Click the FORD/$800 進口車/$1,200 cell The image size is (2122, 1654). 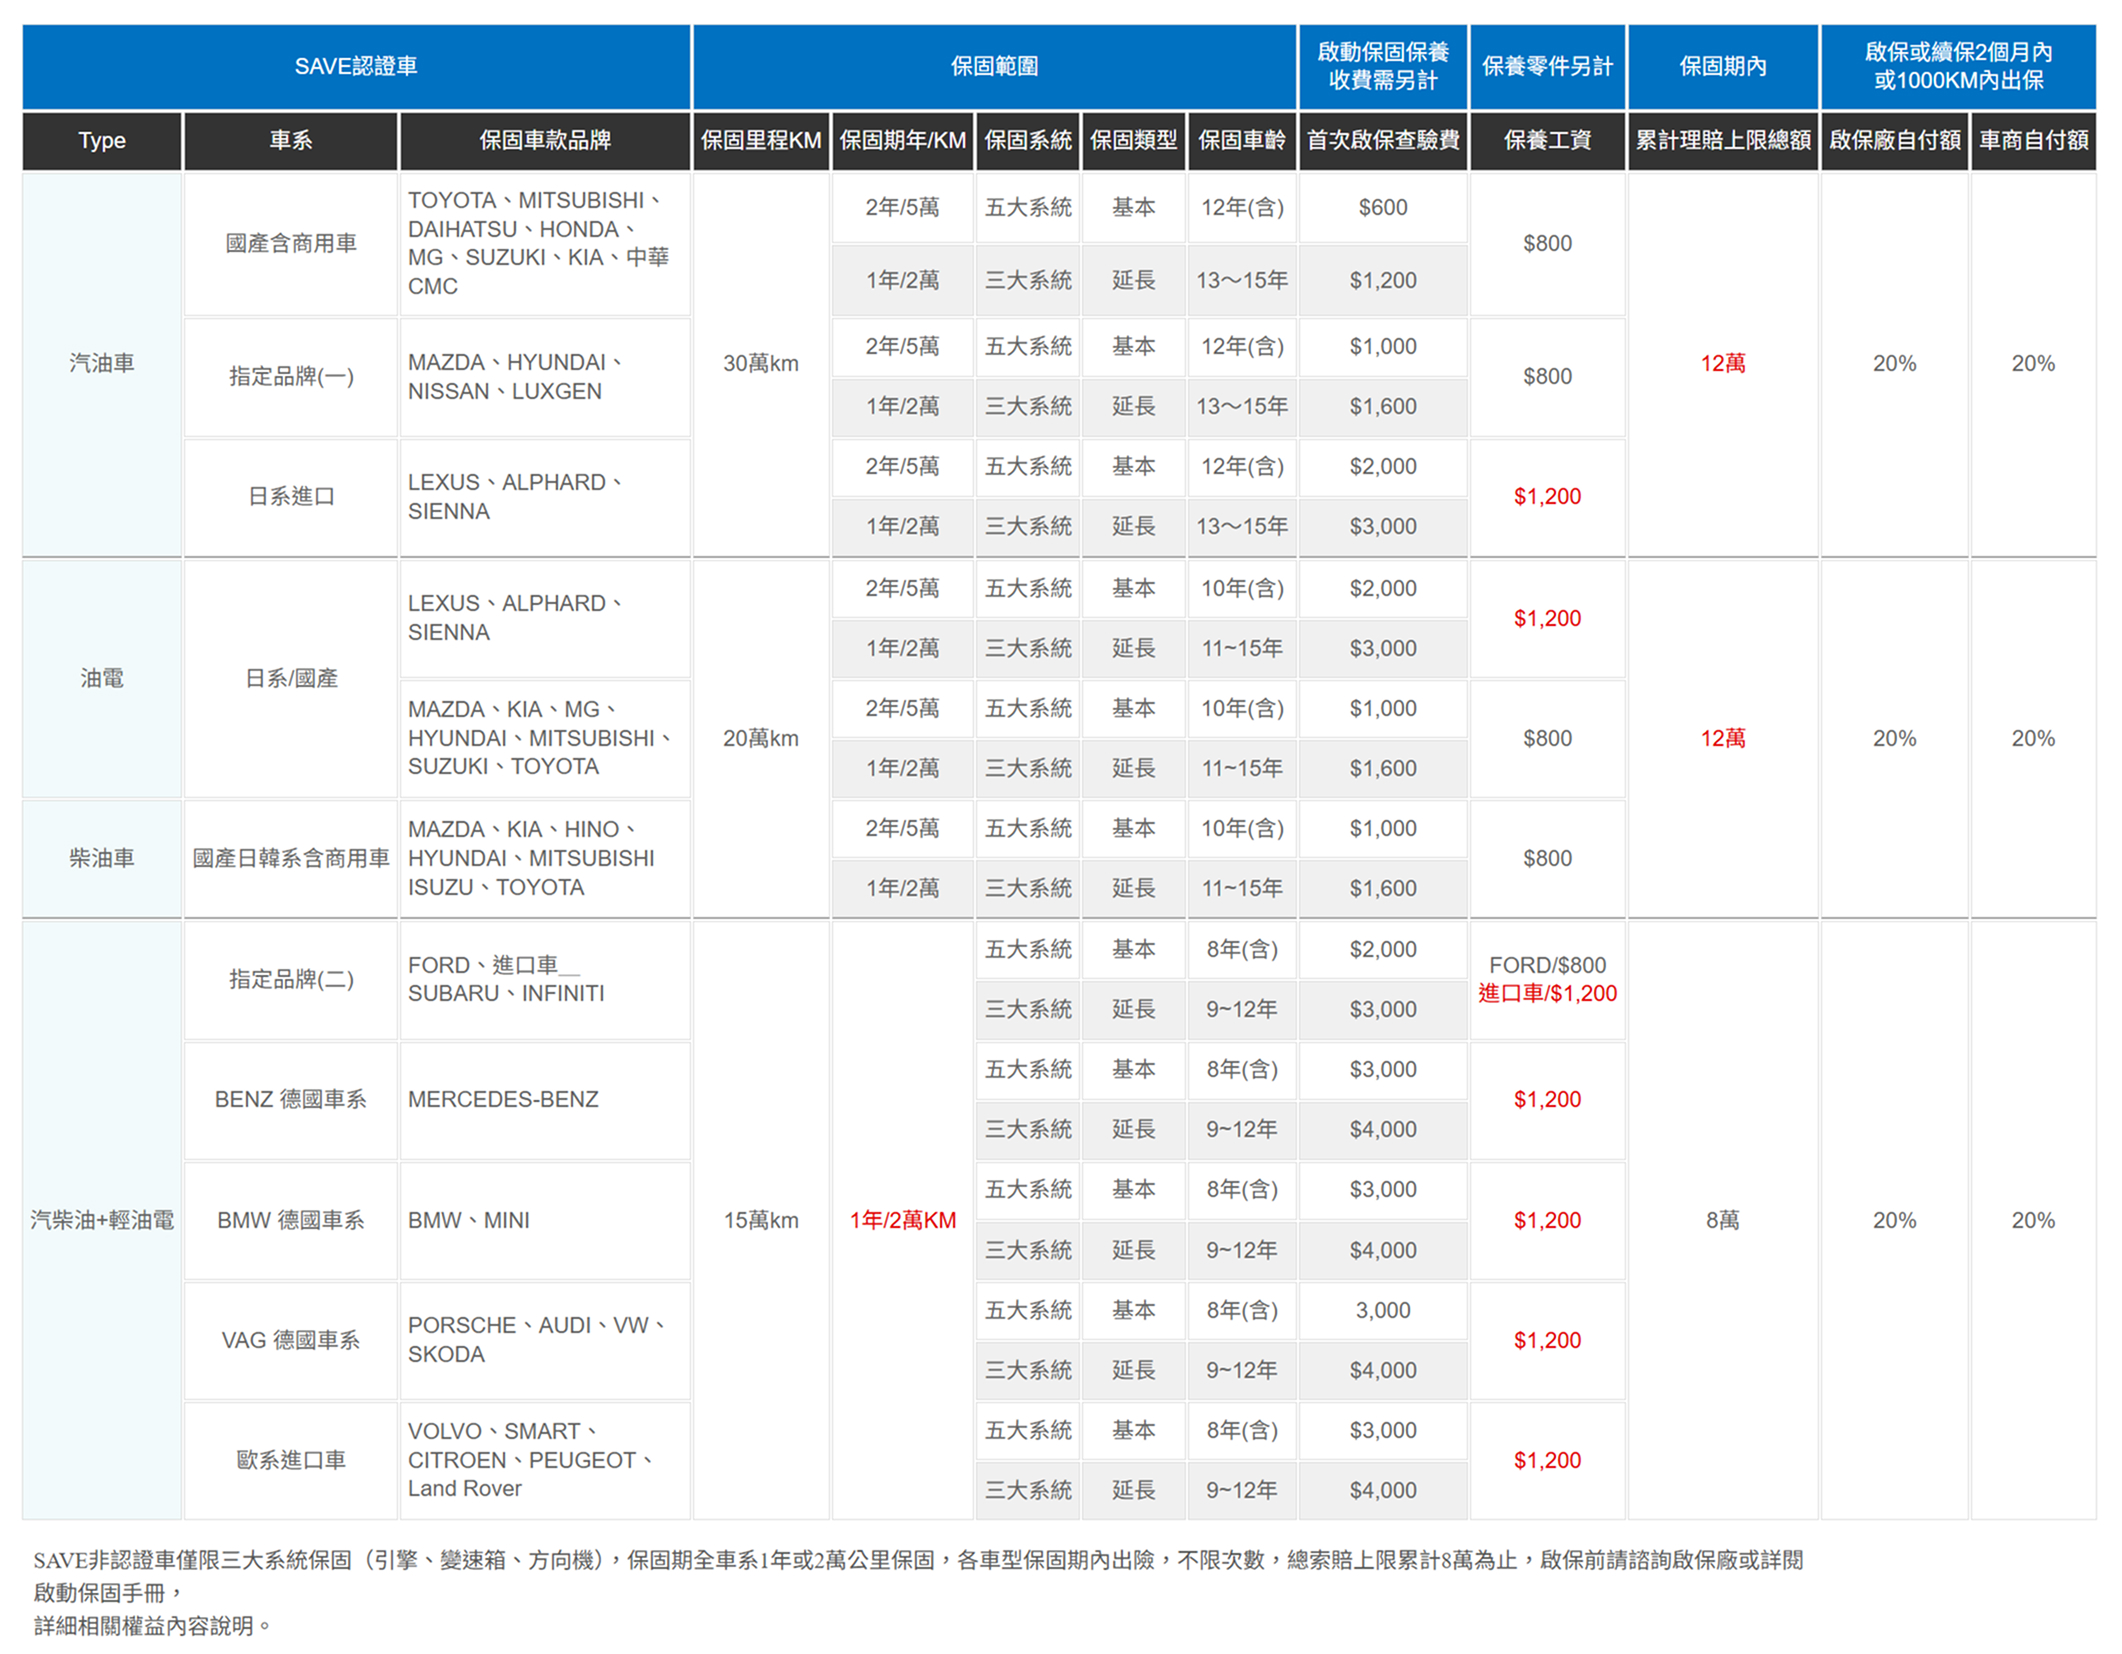[x=1547, y=980]
